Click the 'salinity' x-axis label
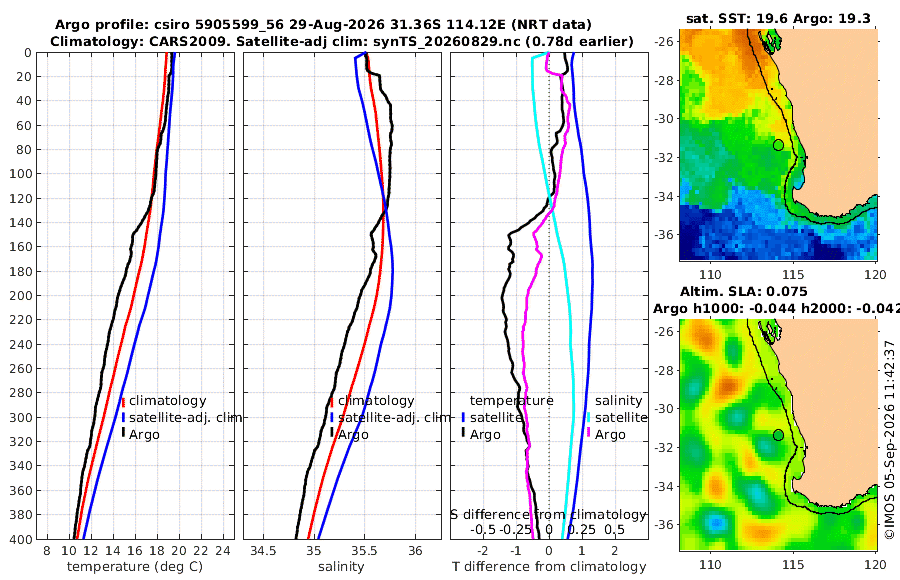 [x=341, y=567]
